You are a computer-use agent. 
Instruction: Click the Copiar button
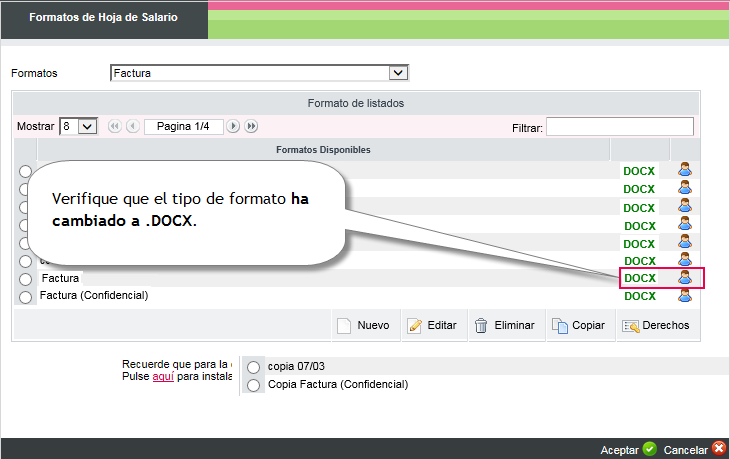[581, 325]
